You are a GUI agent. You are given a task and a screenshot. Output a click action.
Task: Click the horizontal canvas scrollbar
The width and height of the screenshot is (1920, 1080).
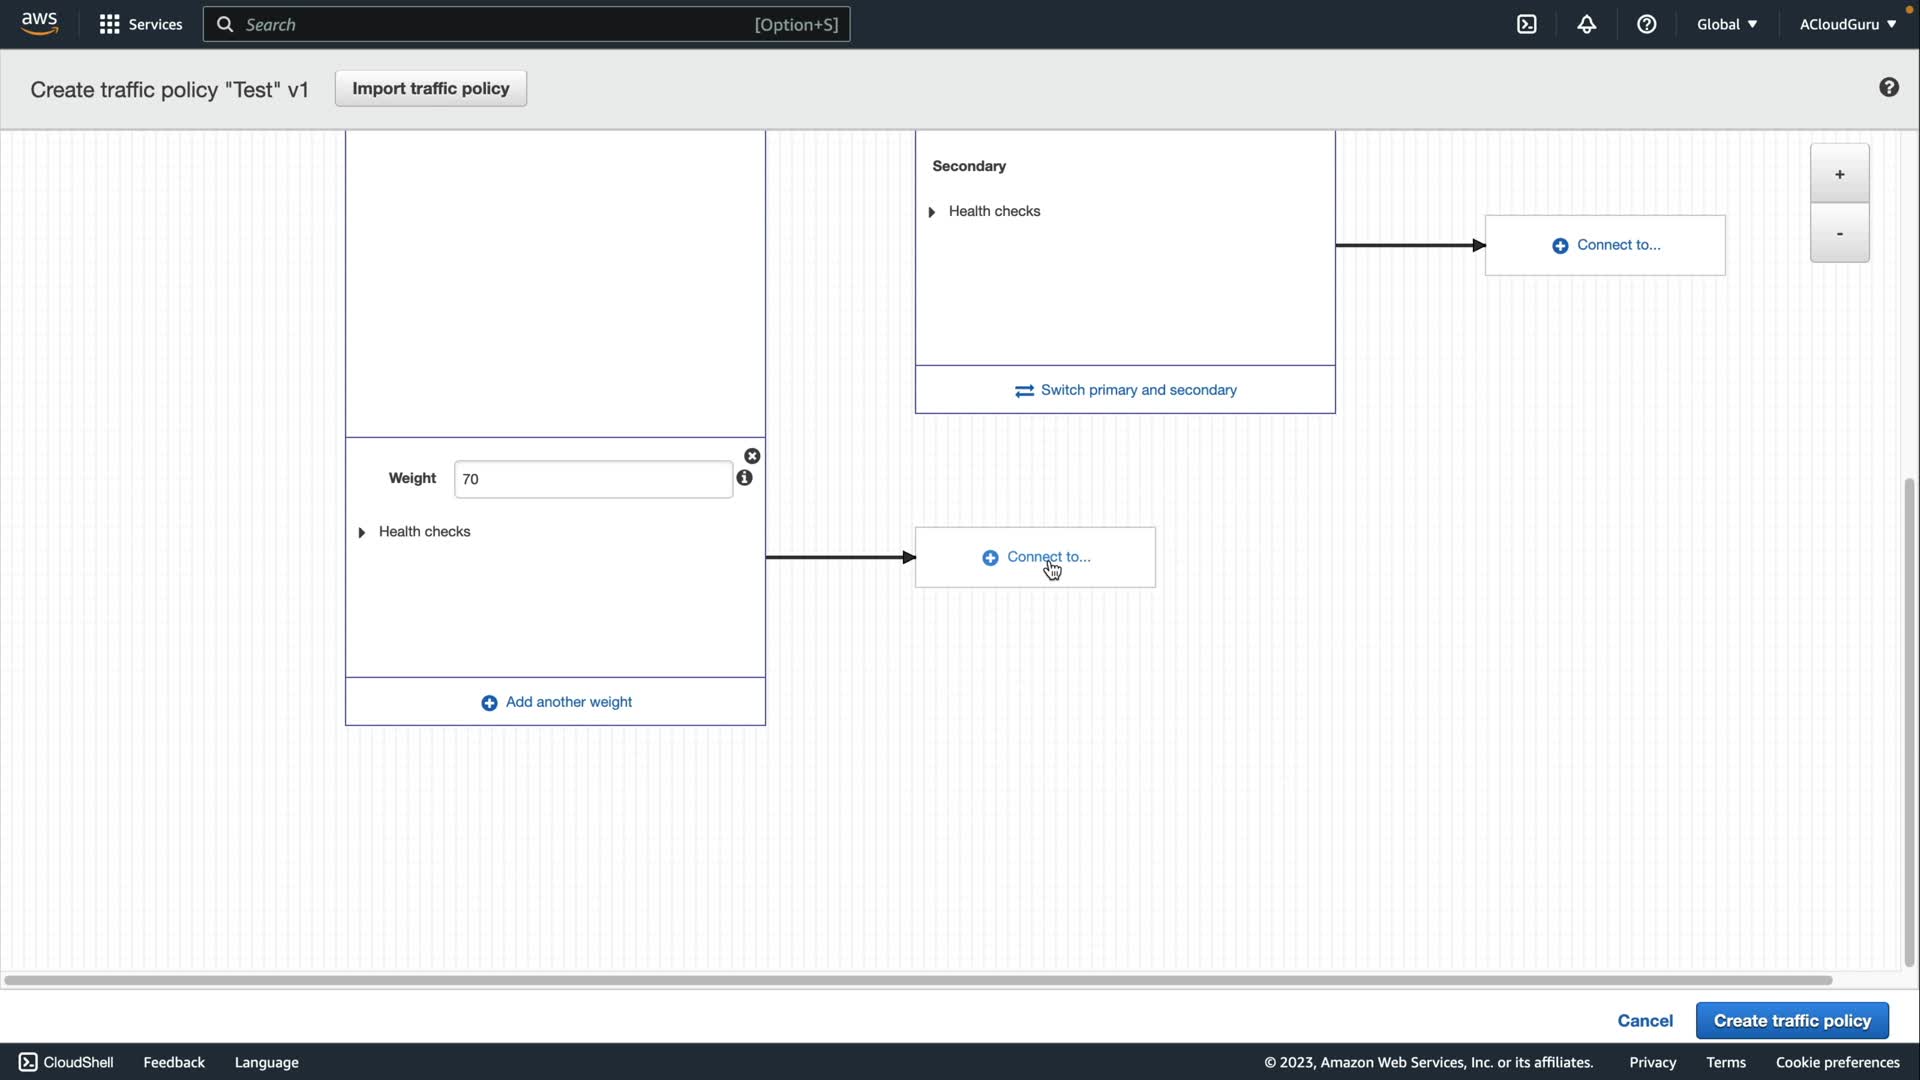click(916, 980)
